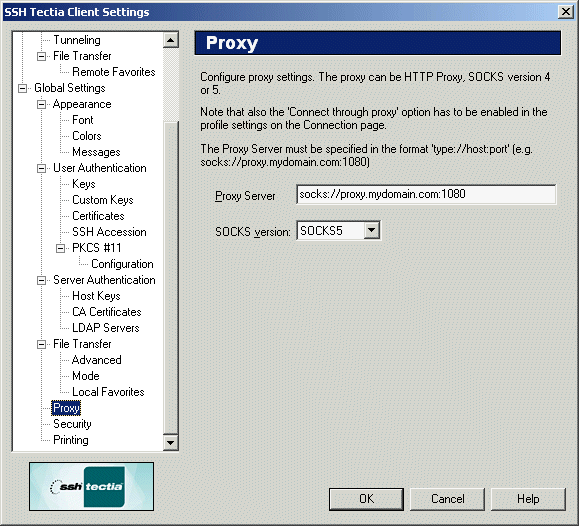
Task: Collapse the Appearance tree node
Action: click(42, 105)
